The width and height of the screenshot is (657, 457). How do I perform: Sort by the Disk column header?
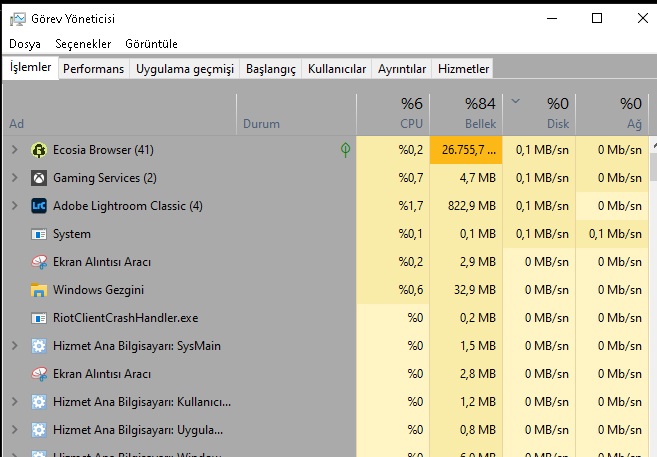539,114
